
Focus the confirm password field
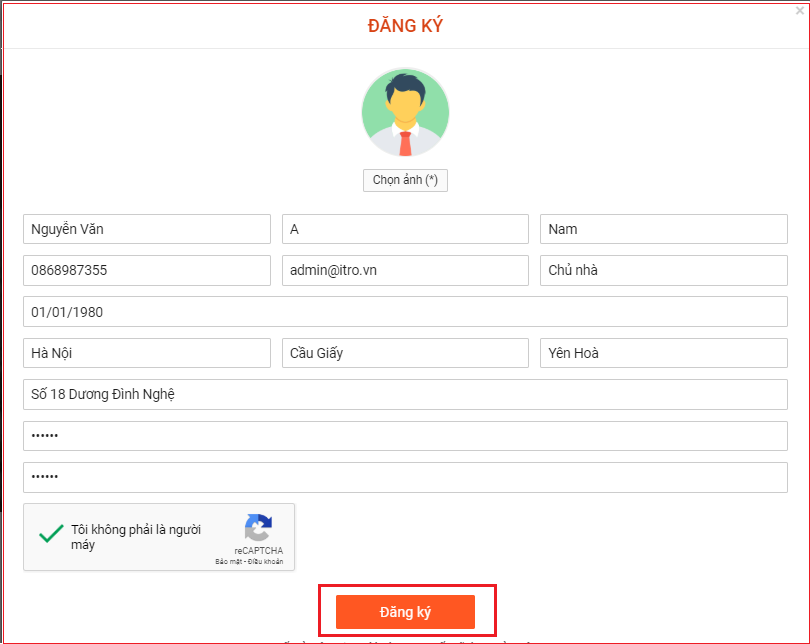click(x=405, y=477)
